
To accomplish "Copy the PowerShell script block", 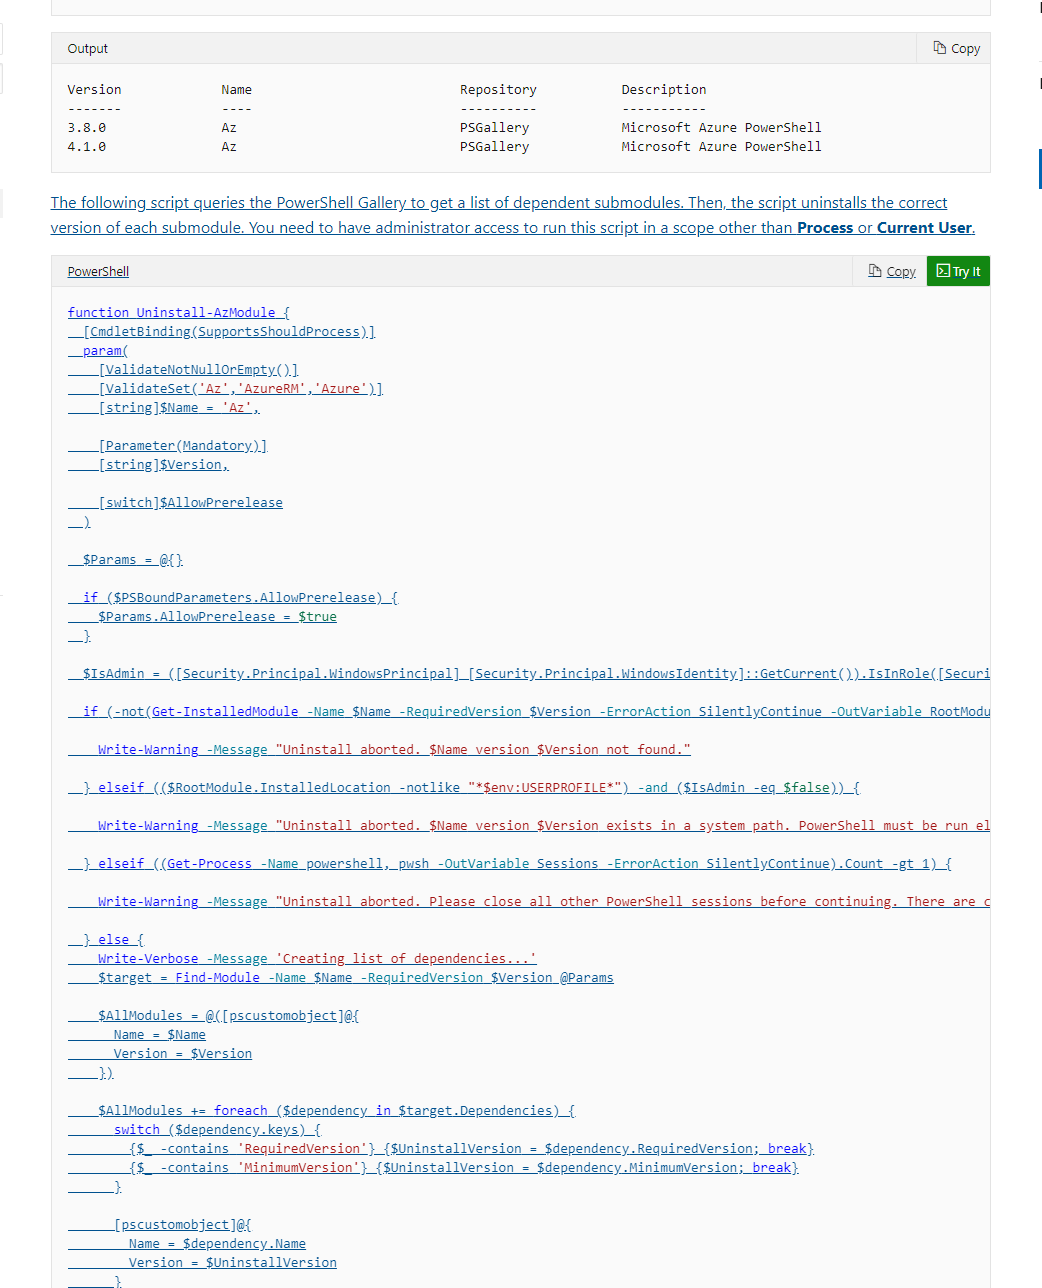I will (x=891, y=271).
